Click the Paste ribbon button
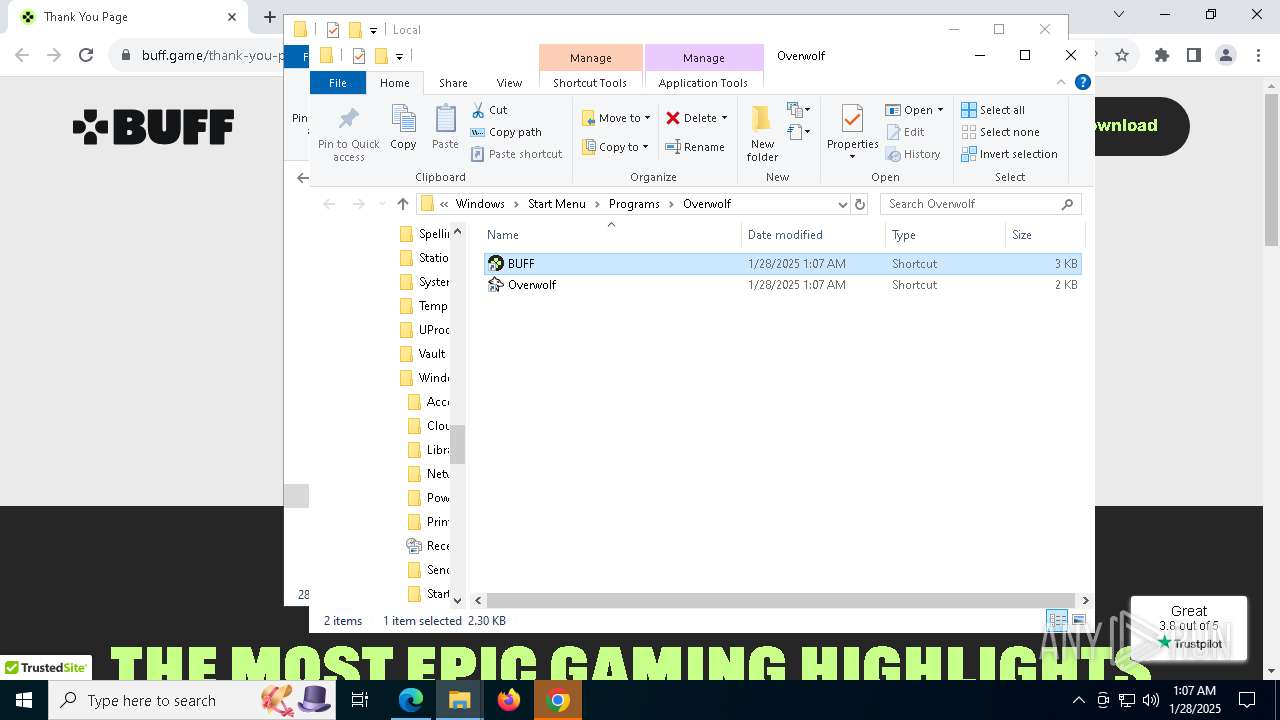 pyautogui.click(x=445, y=127)
